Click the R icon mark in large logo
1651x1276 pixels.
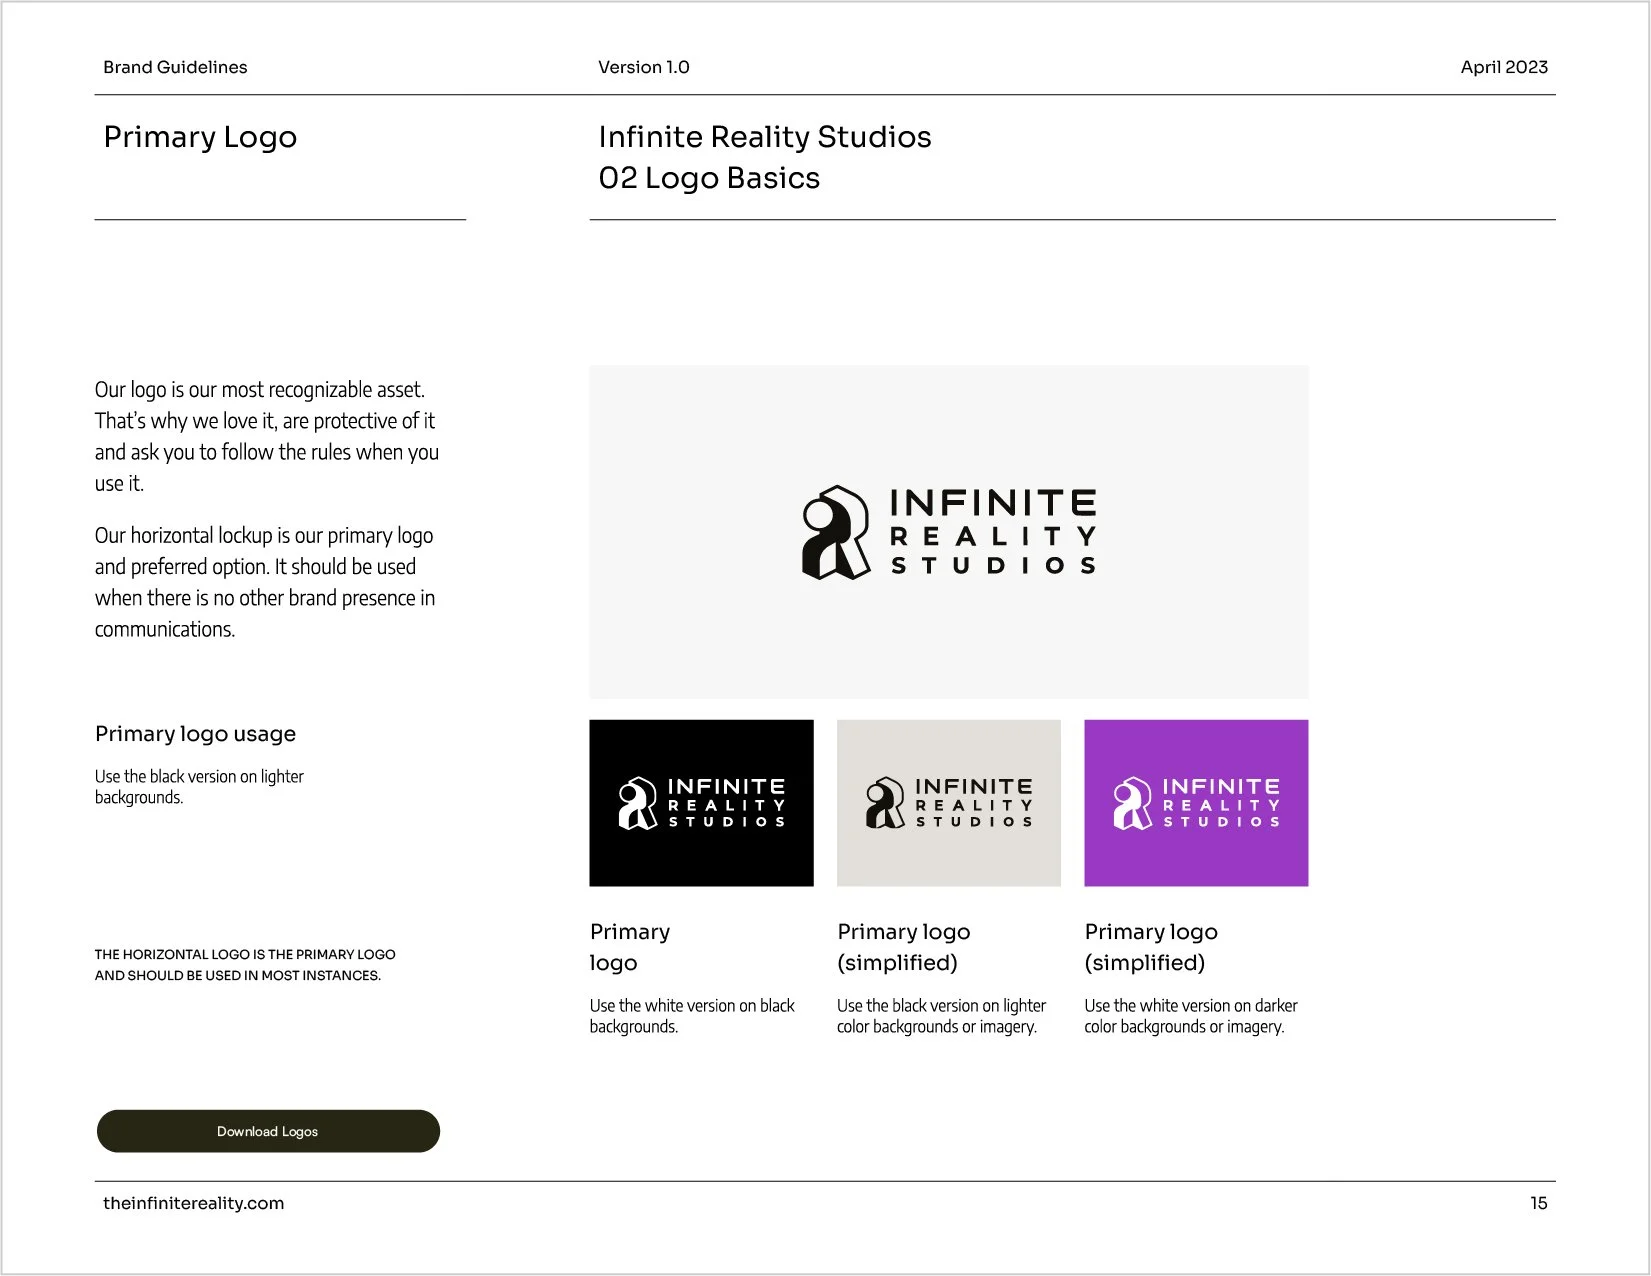tap(836, 533)
